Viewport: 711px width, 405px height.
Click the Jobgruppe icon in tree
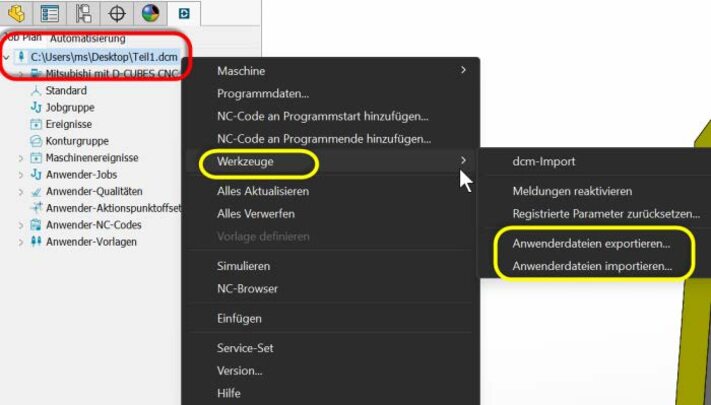(x=36, y=107)
